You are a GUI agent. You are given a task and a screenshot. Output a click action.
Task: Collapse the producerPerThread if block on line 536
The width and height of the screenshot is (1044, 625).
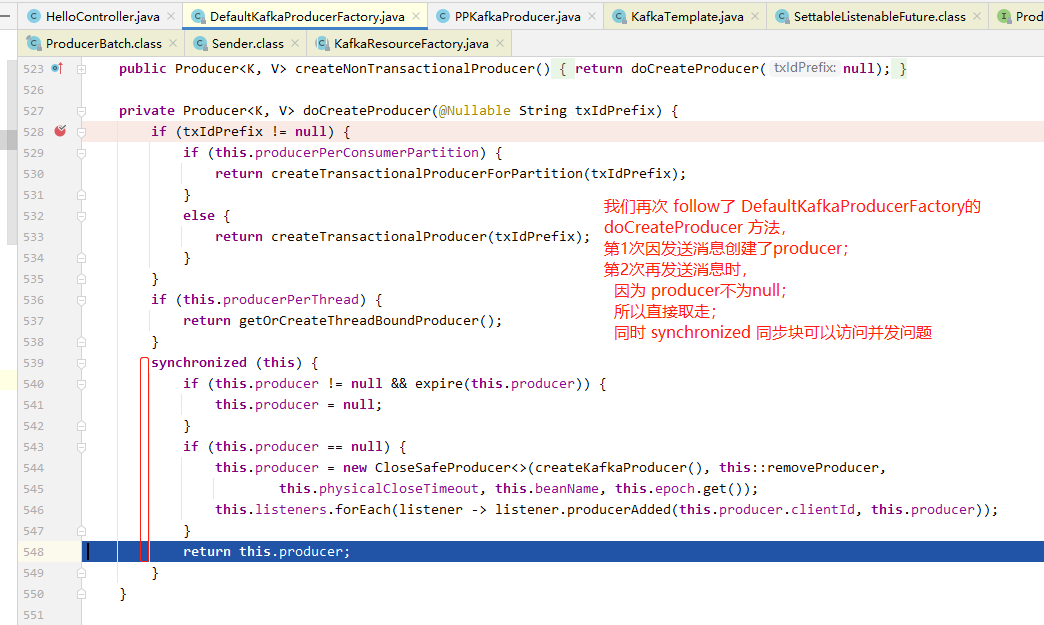pos(81,300)
